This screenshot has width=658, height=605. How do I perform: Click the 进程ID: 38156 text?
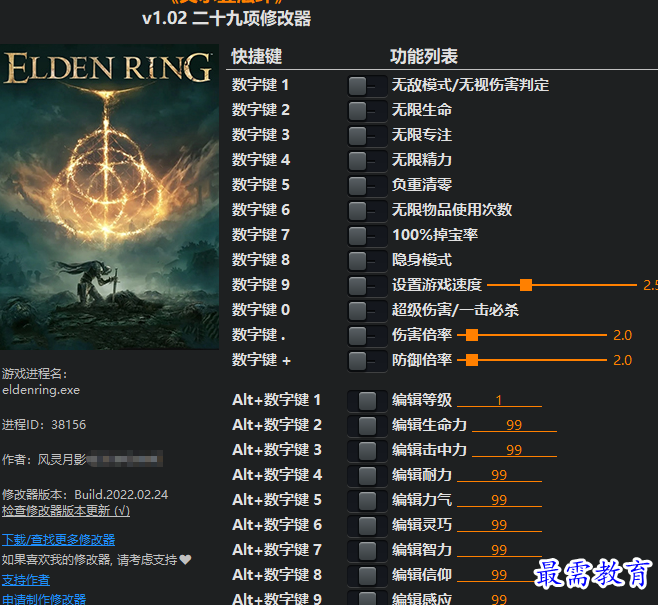tap(44, 425)
